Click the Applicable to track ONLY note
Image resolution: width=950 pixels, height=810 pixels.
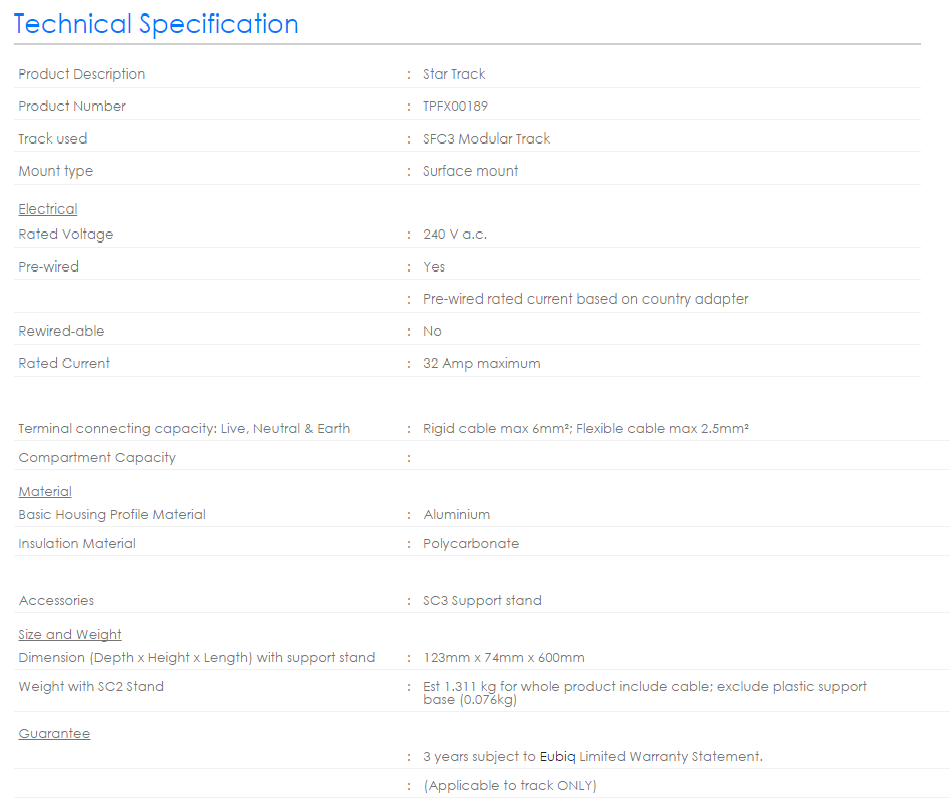[x=510, y=786]
